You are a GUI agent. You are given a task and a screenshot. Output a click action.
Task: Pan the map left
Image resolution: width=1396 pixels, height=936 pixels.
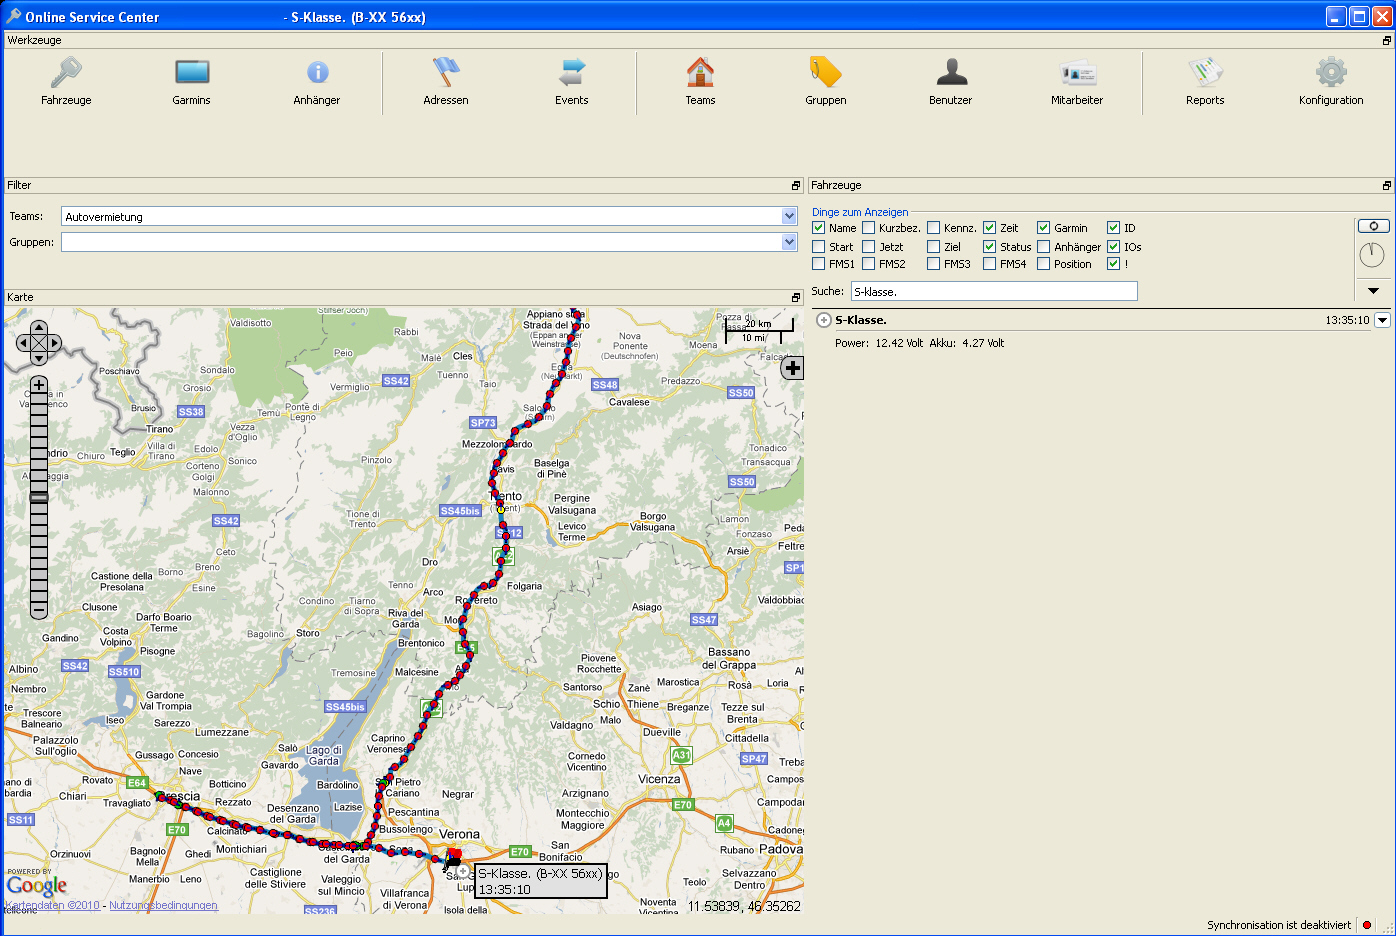coord(23,343)
